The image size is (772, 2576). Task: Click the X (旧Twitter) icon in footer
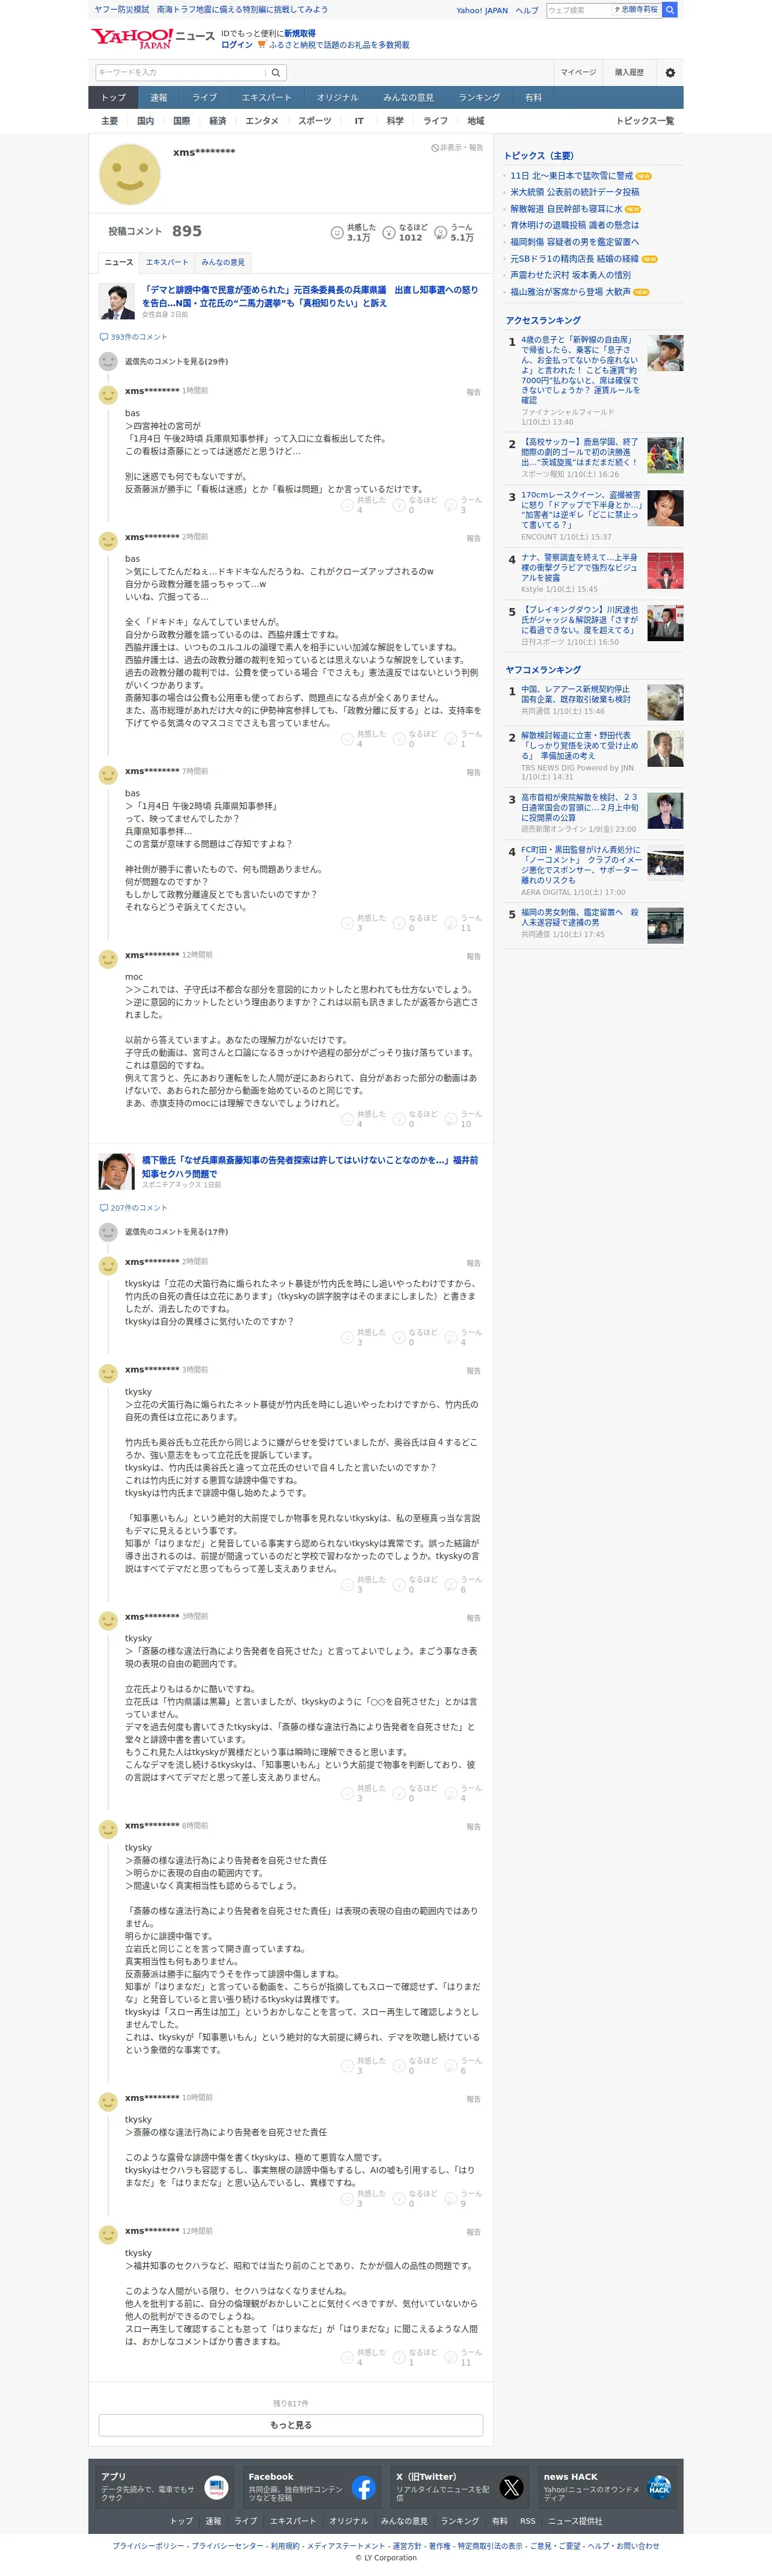click(511, 2488)
